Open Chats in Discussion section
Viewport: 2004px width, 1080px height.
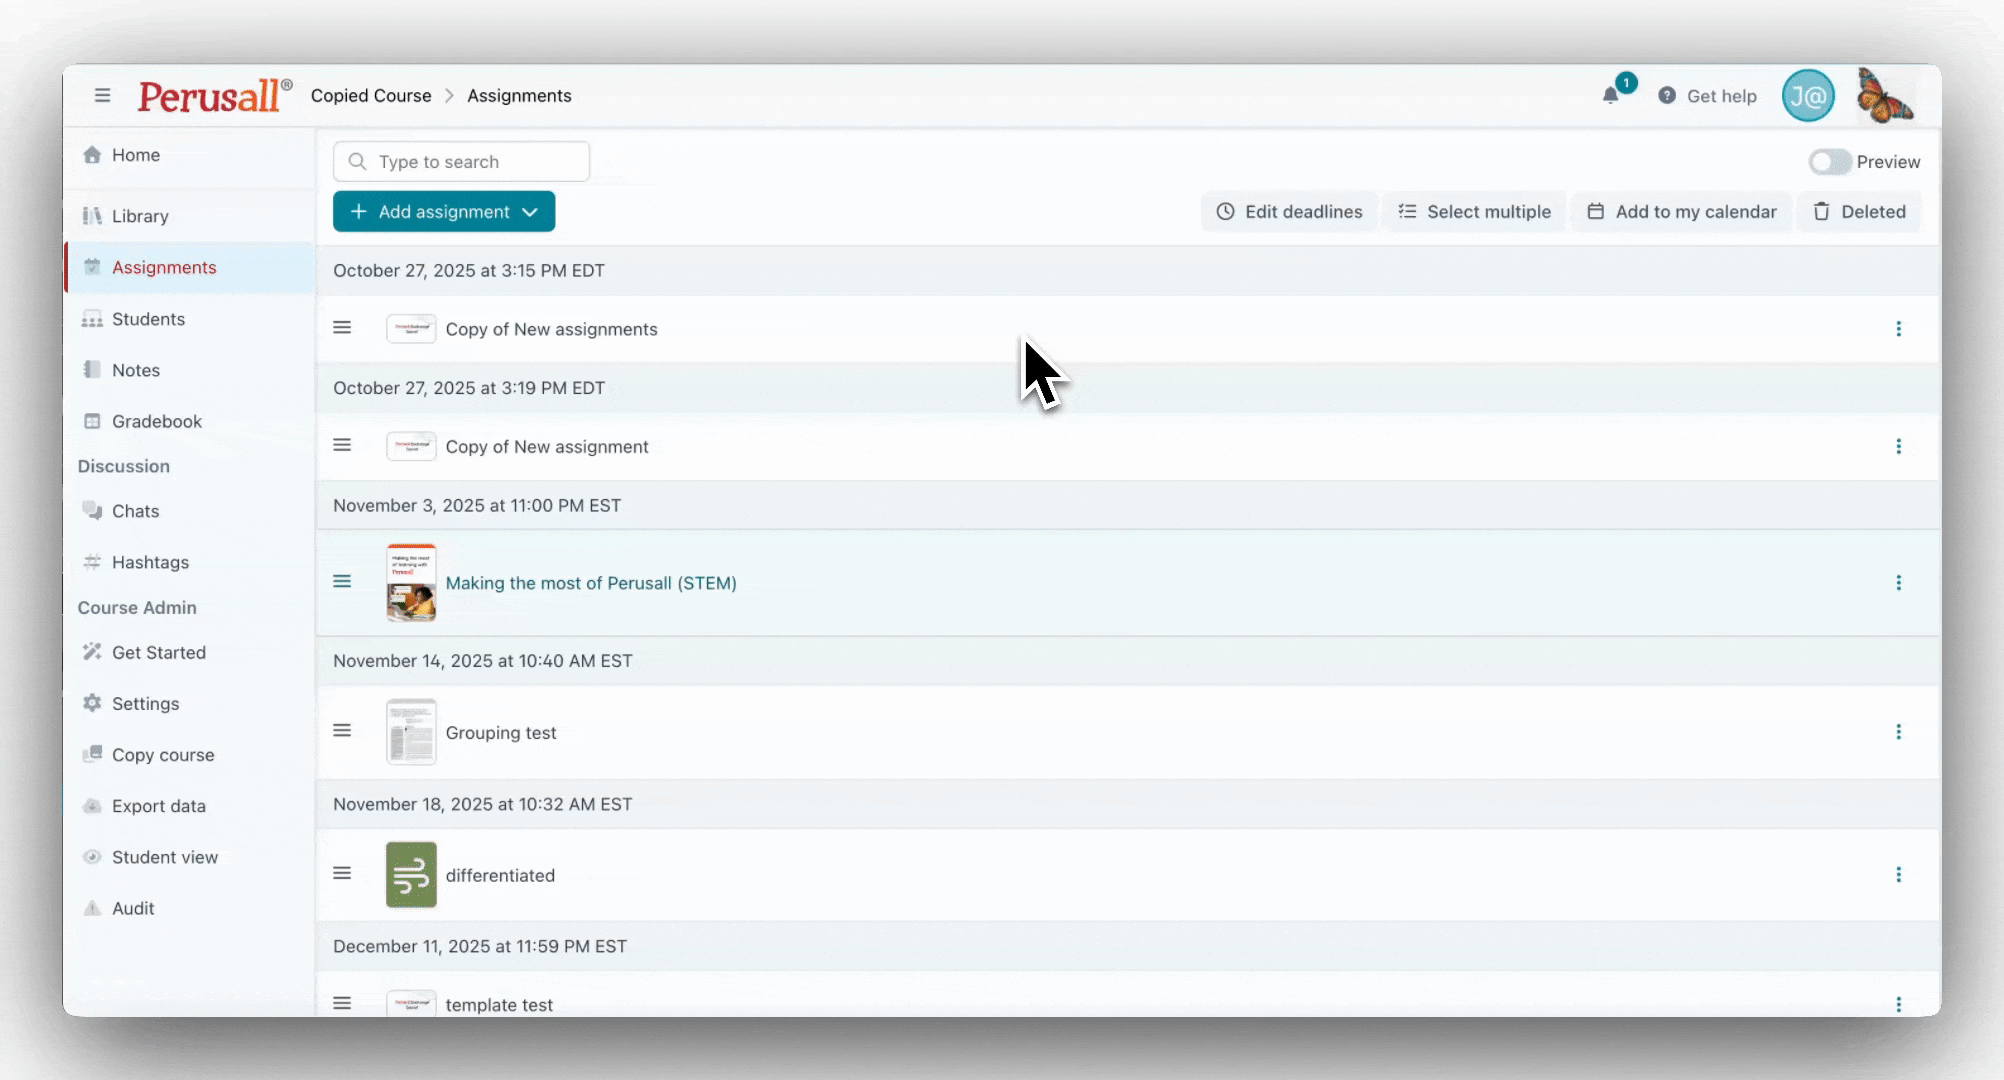(135, 511)
